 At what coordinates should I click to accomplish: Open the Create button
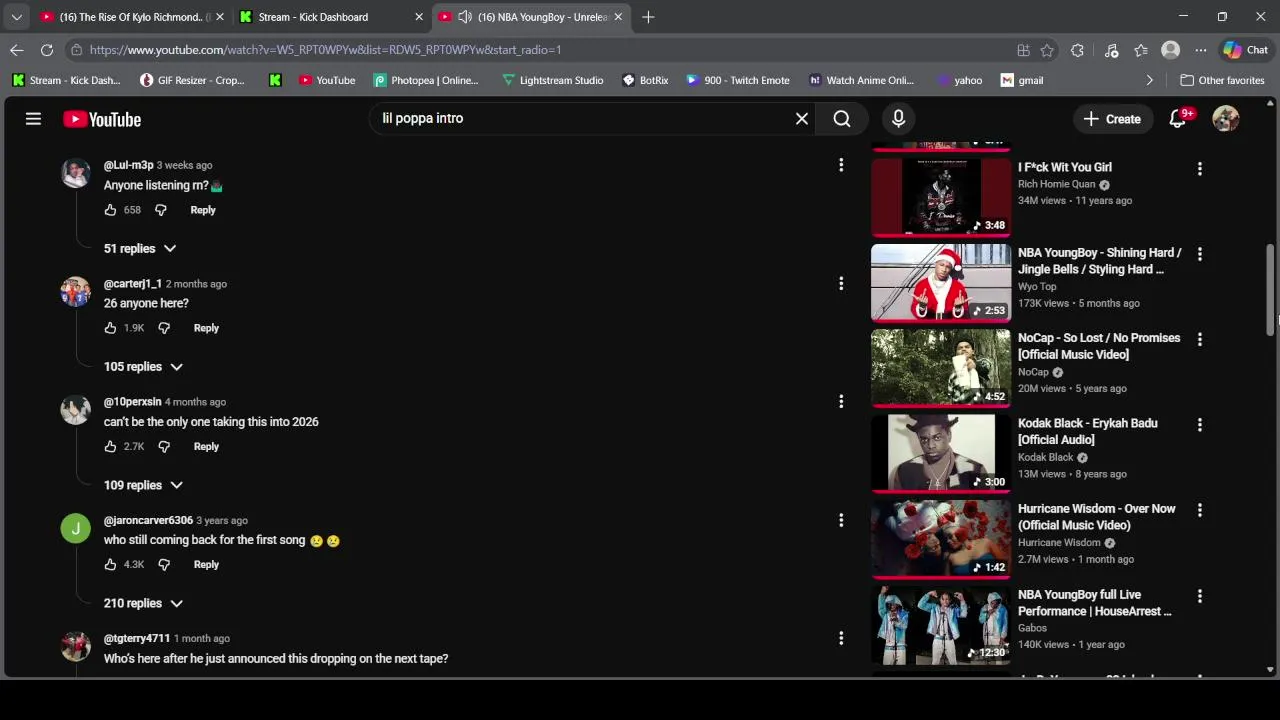(1112, 119)
